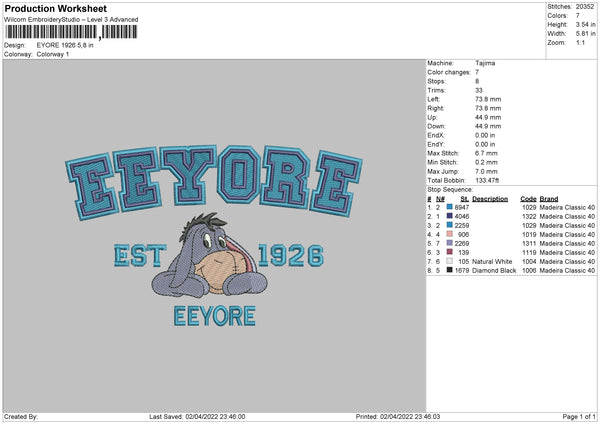Click the Up value '44.9 mm'
The width and height of the screenshot is (600, 424).
coord(488,117)
